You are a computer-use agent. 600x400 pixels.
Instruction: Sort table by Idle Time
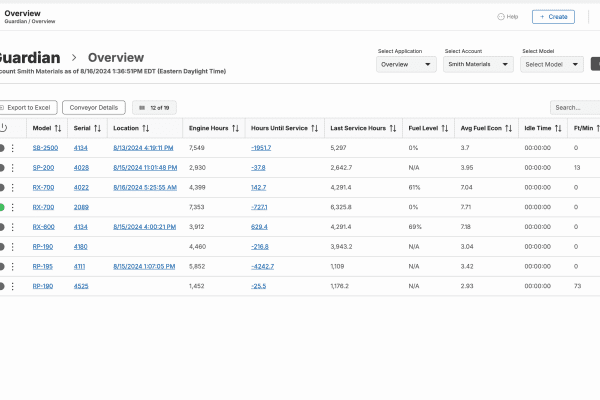tap(558, 128)
